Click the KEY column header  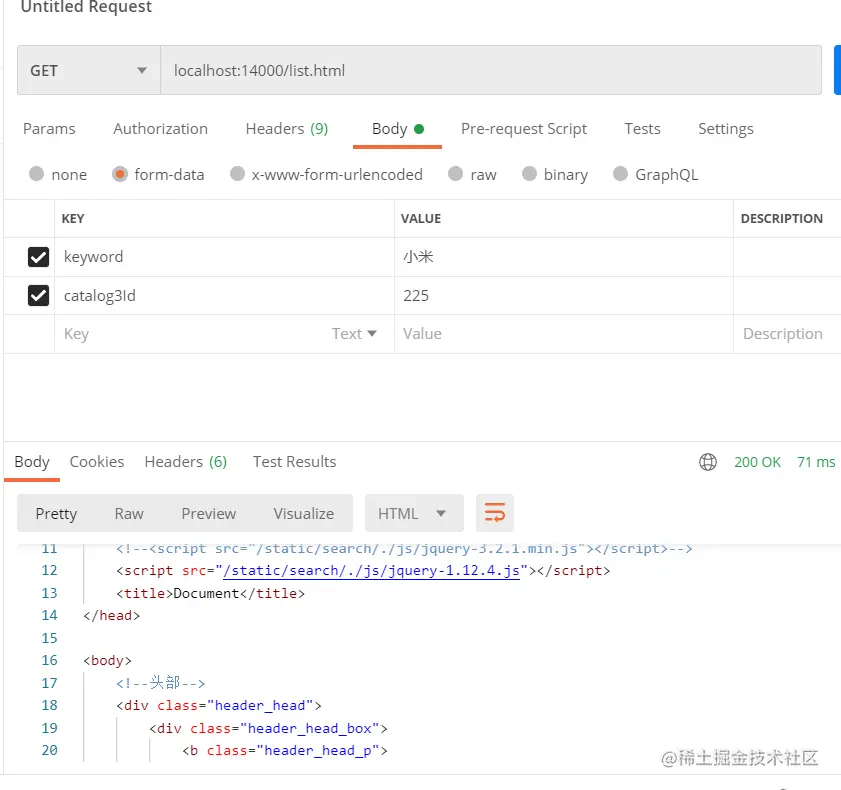[x=73, y=218]
